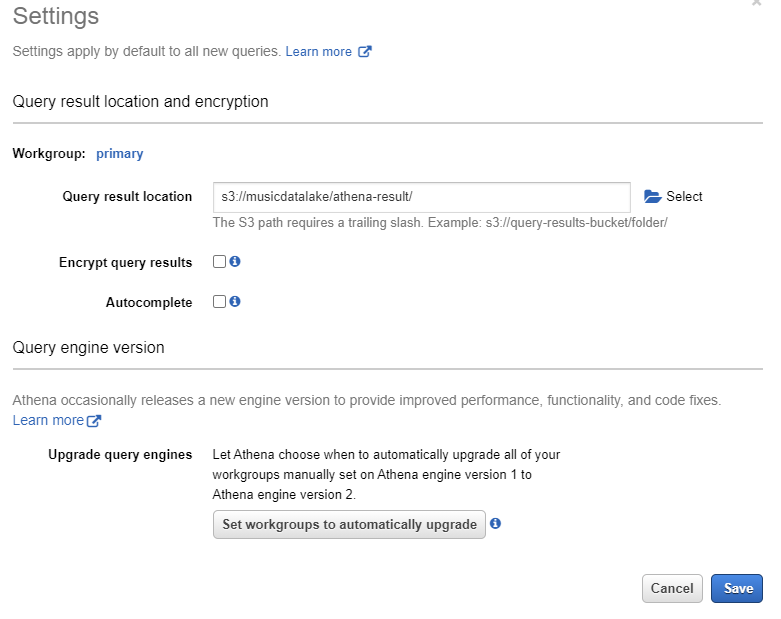
Task: Click the Autocomplete label
Action: pyautogui.click(x=149, y=302)
